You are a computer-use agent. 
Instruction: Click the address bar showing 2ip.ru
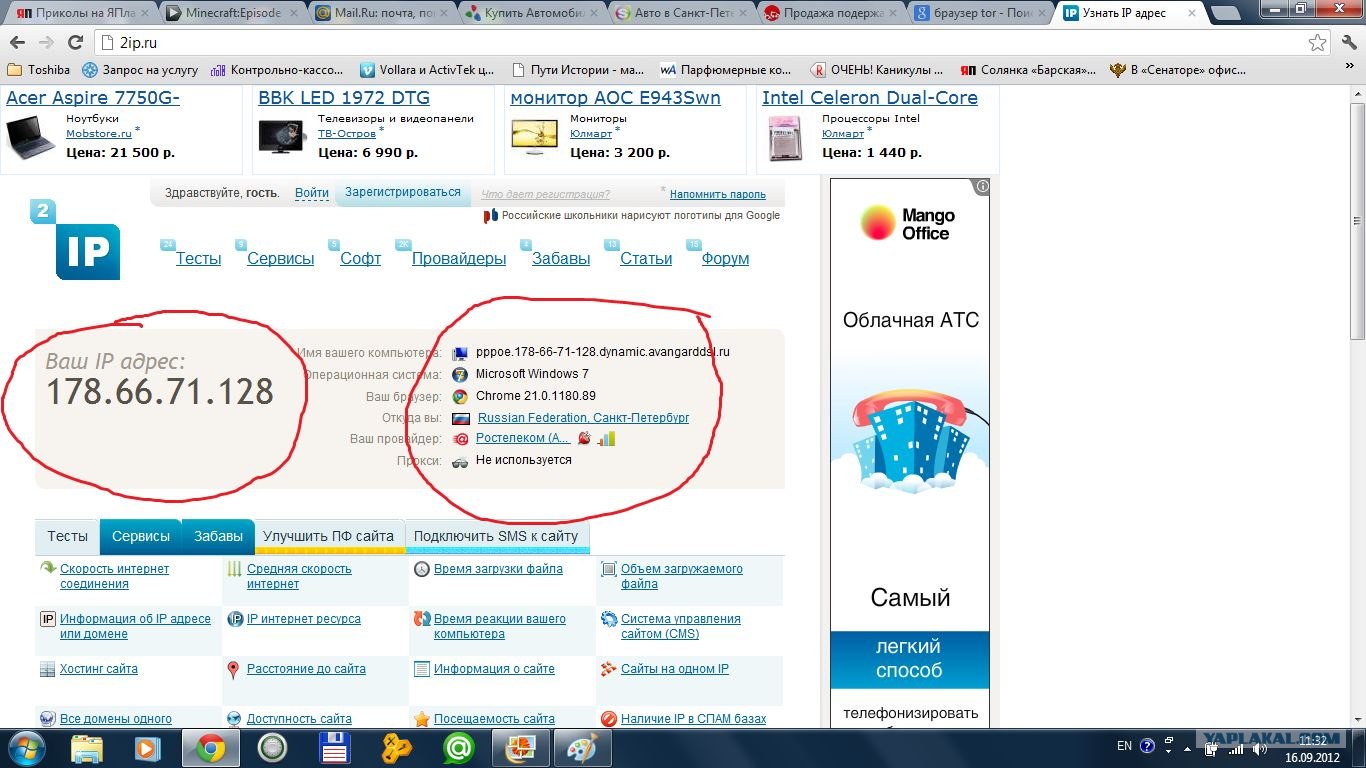click(x=700, y=43)
